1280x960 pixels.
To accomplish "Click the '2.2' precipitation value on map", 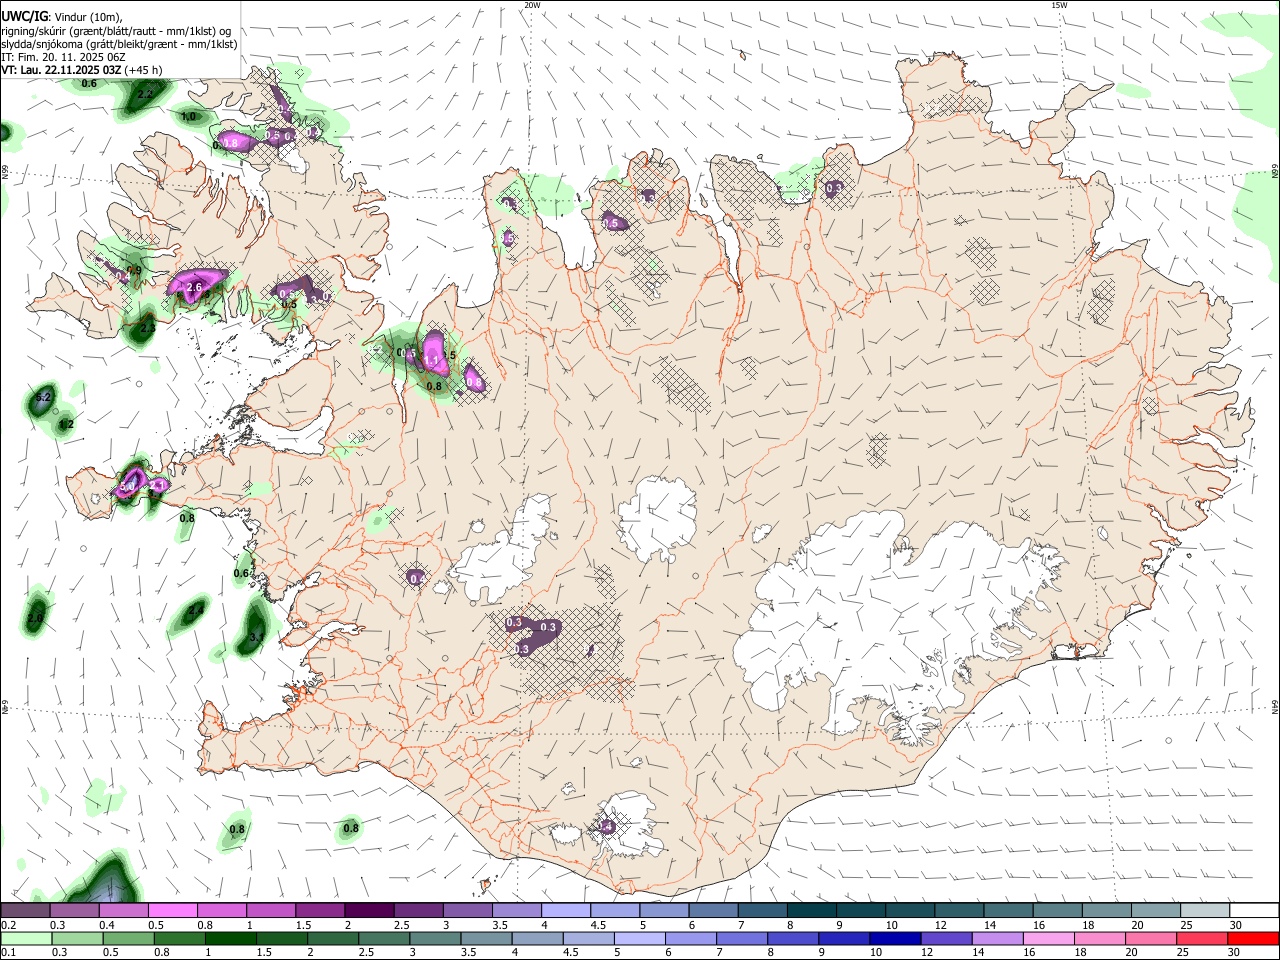I will [144, 94].
